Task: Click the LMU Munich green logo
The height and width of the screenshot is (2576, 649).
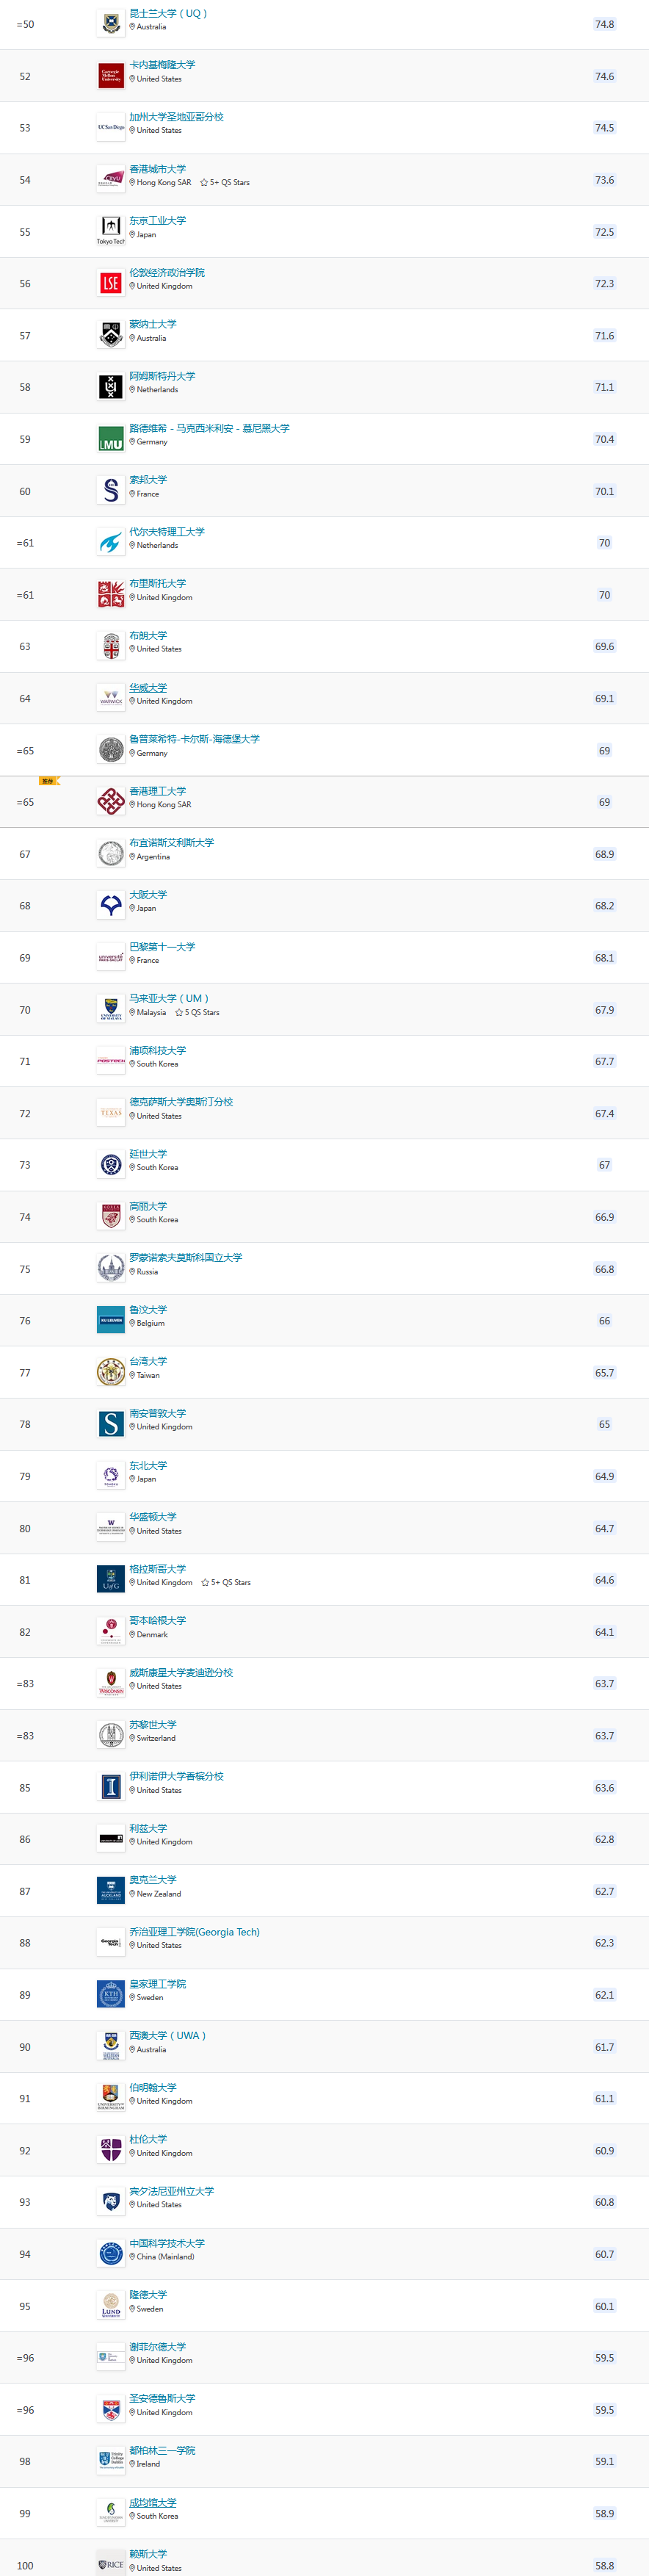Action: (x=111, y=439)
